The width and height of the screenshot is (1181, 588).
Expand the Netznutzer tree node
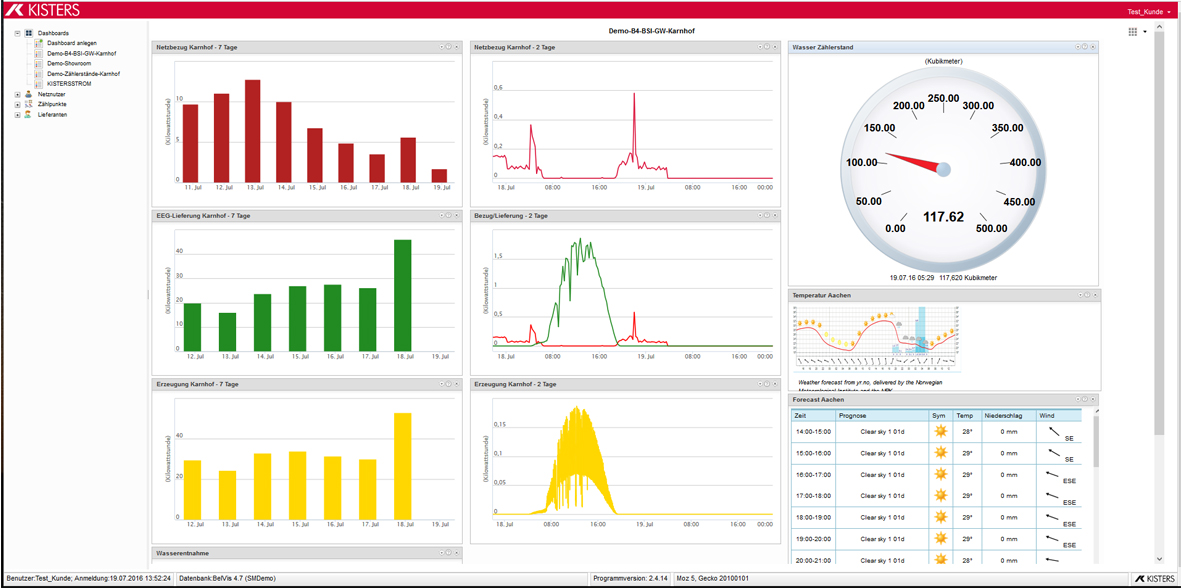[17, 94]
